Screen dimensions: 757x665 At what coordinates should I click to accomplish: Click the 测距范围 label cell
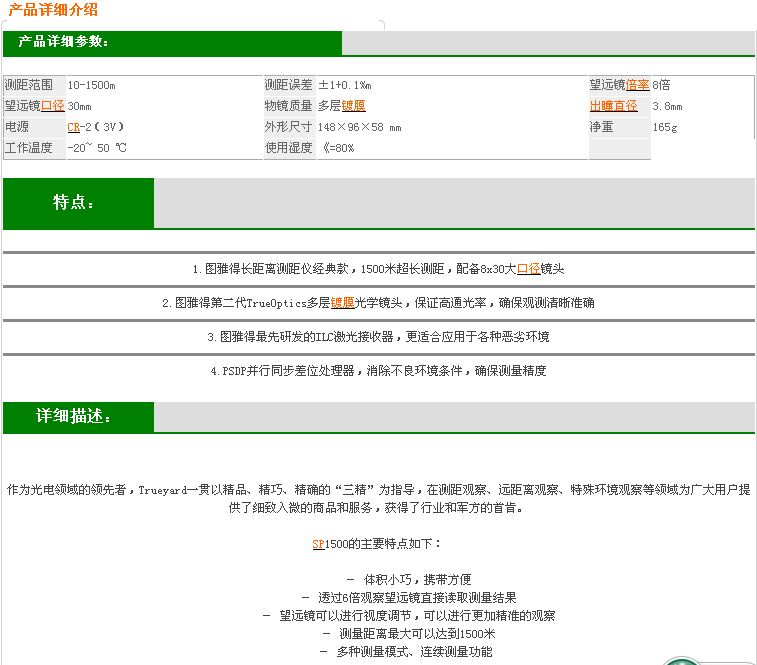pyautogui.click(x=34, y=85)
